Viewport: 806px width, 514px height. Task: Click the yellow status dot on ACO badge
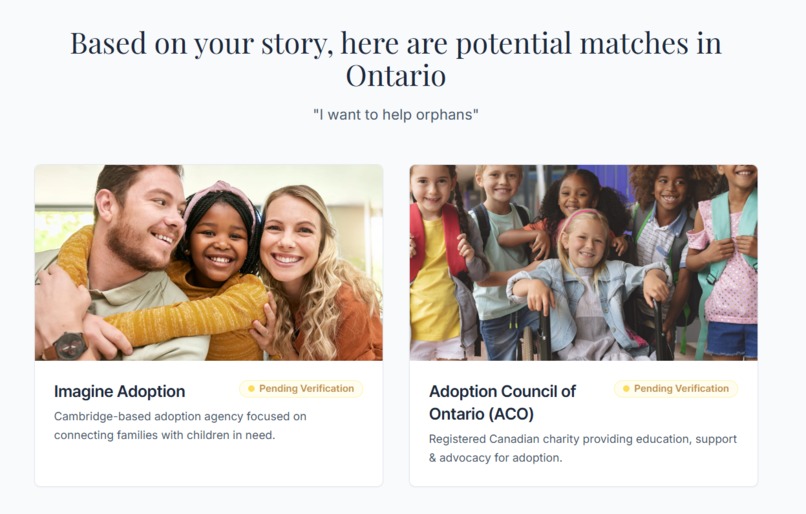coord(626,389)
